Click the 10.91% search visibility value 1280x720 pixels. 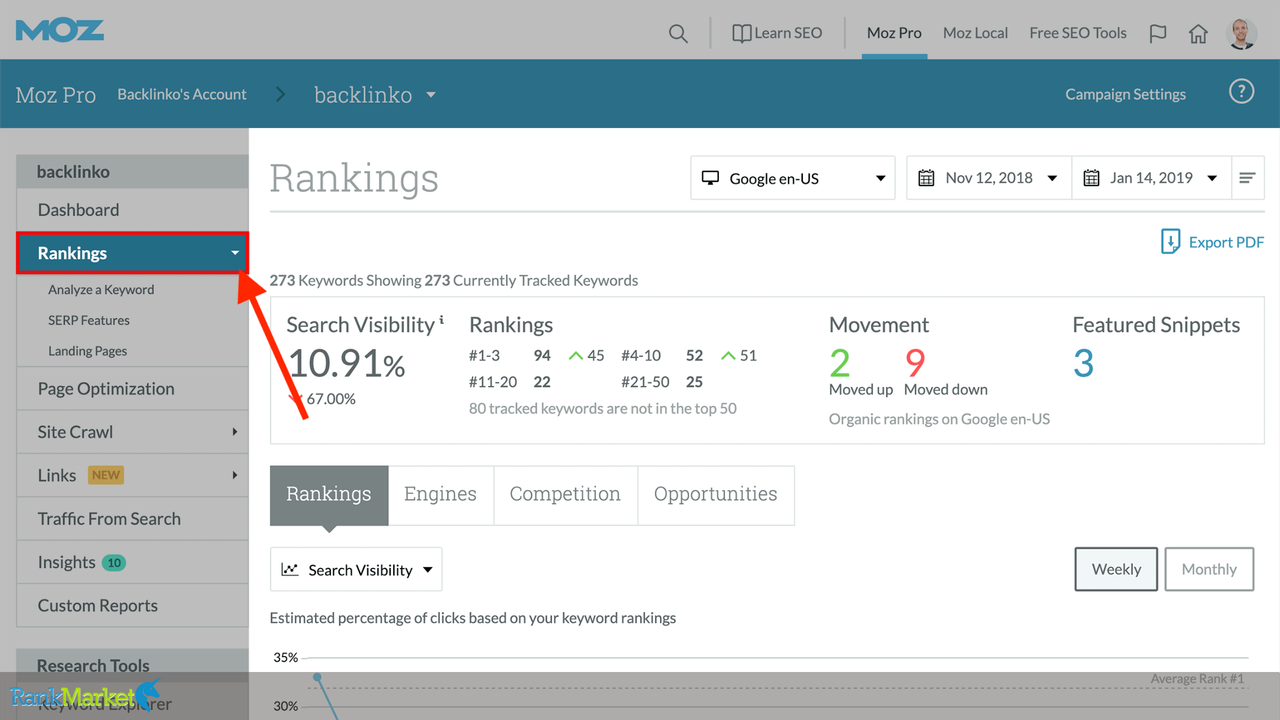coord(346,363)
